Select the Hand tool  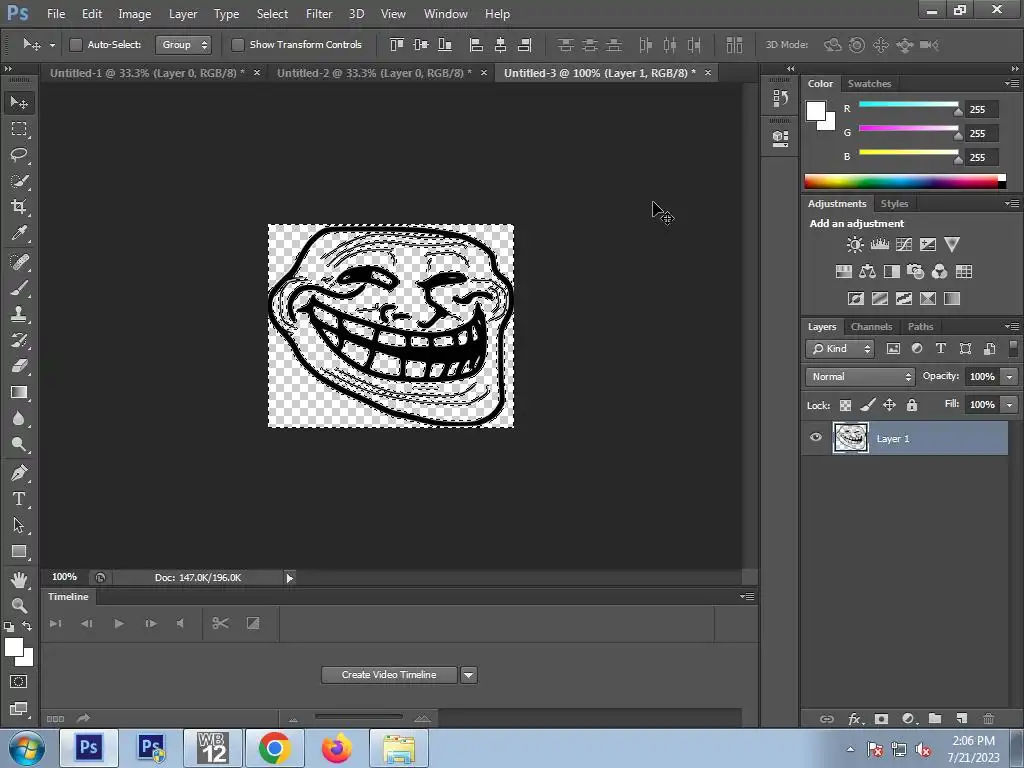click(x=19, y=579)
